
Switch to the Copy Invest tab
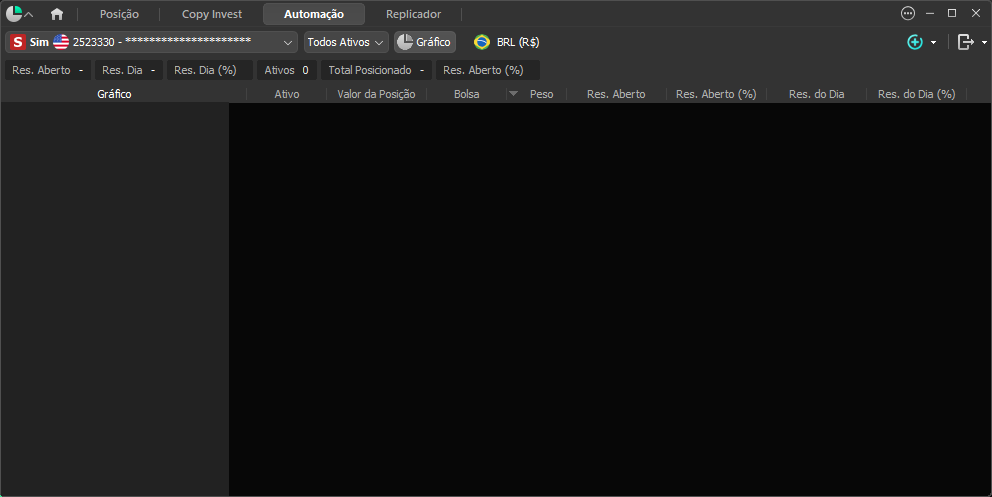(212, 14)
